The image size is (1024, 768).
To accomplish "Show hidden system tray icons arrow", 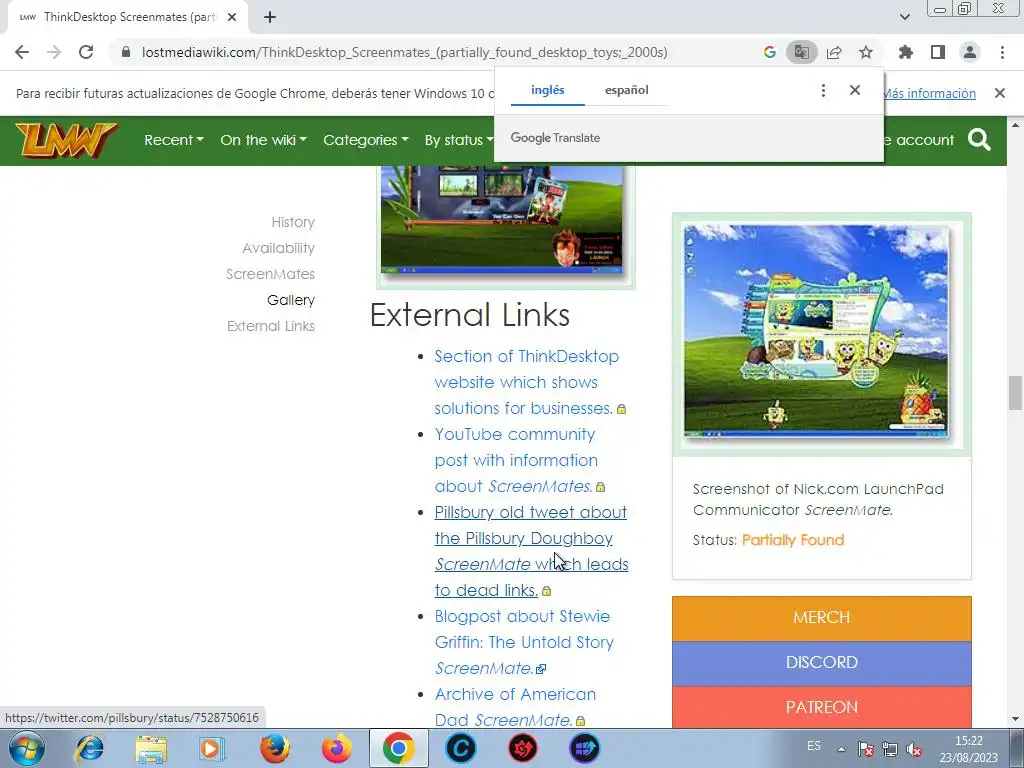I will point(841,749).
